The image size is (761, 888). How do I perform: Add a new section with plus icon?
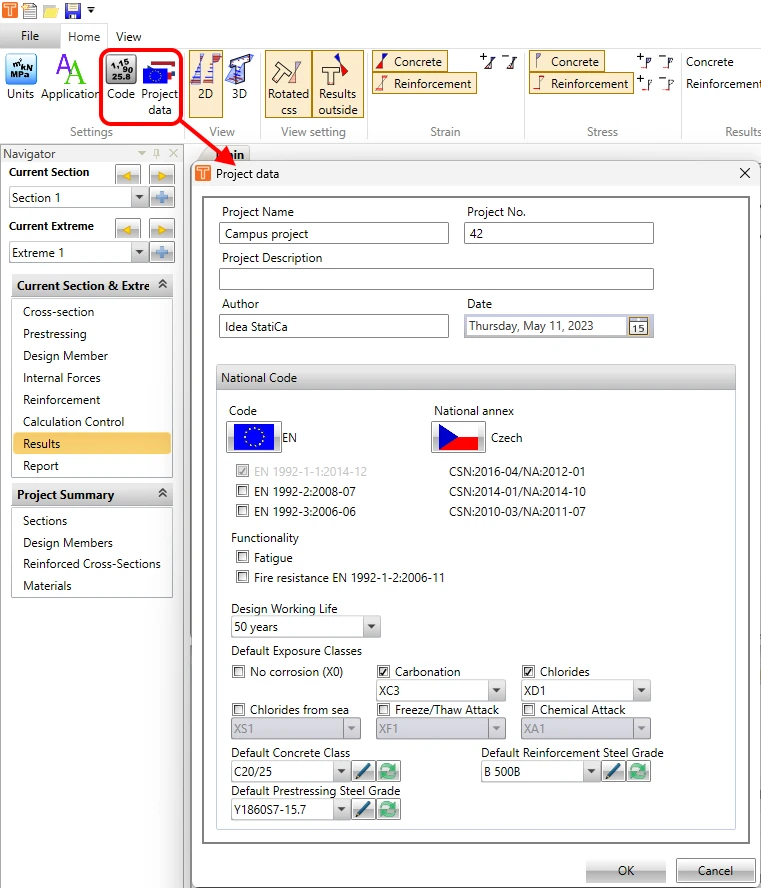pos(162,198)
